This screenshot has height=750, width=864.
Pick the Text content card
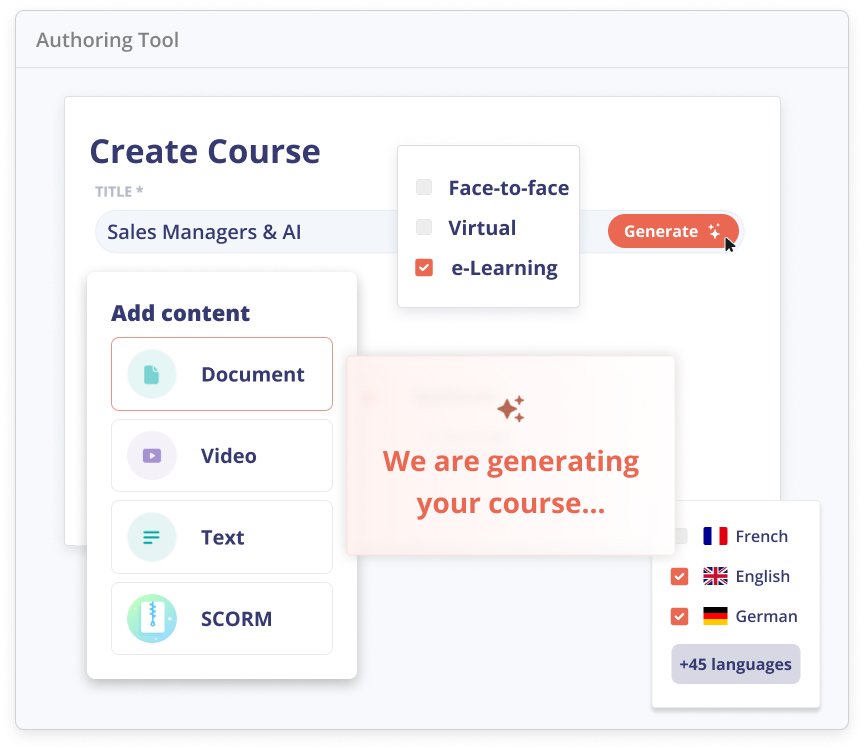tap(222, 537)
